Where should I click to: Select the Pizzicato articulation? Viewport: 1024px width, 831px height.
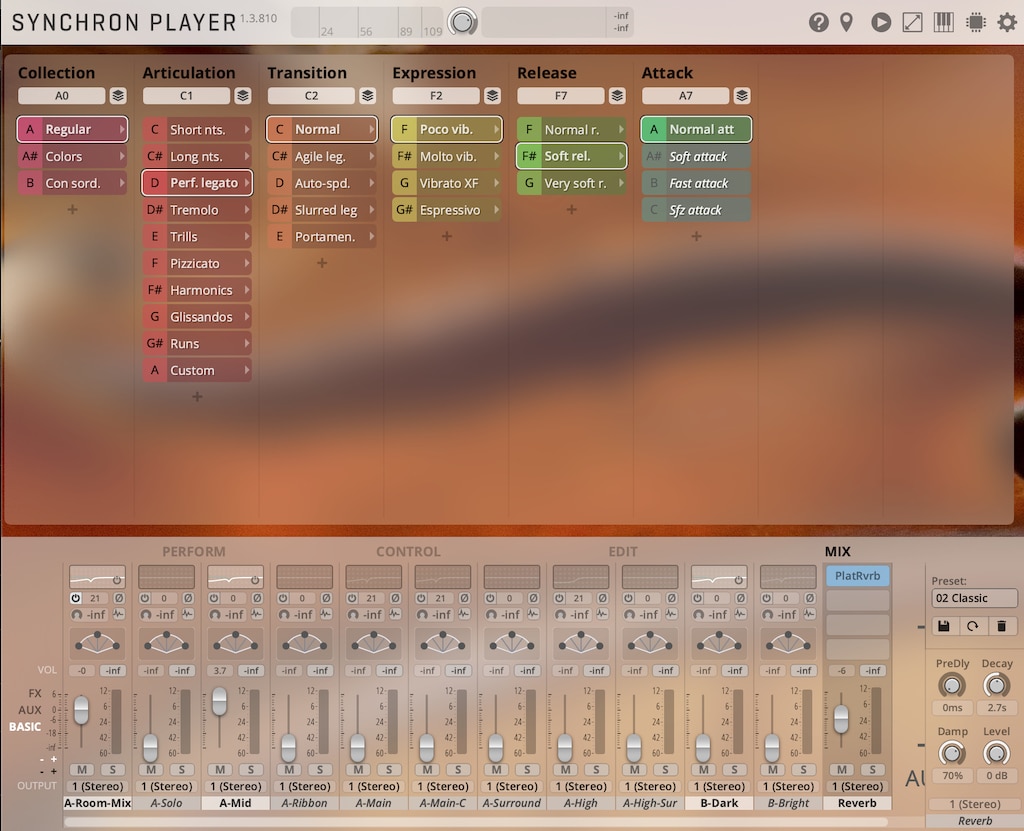point(197,263)
